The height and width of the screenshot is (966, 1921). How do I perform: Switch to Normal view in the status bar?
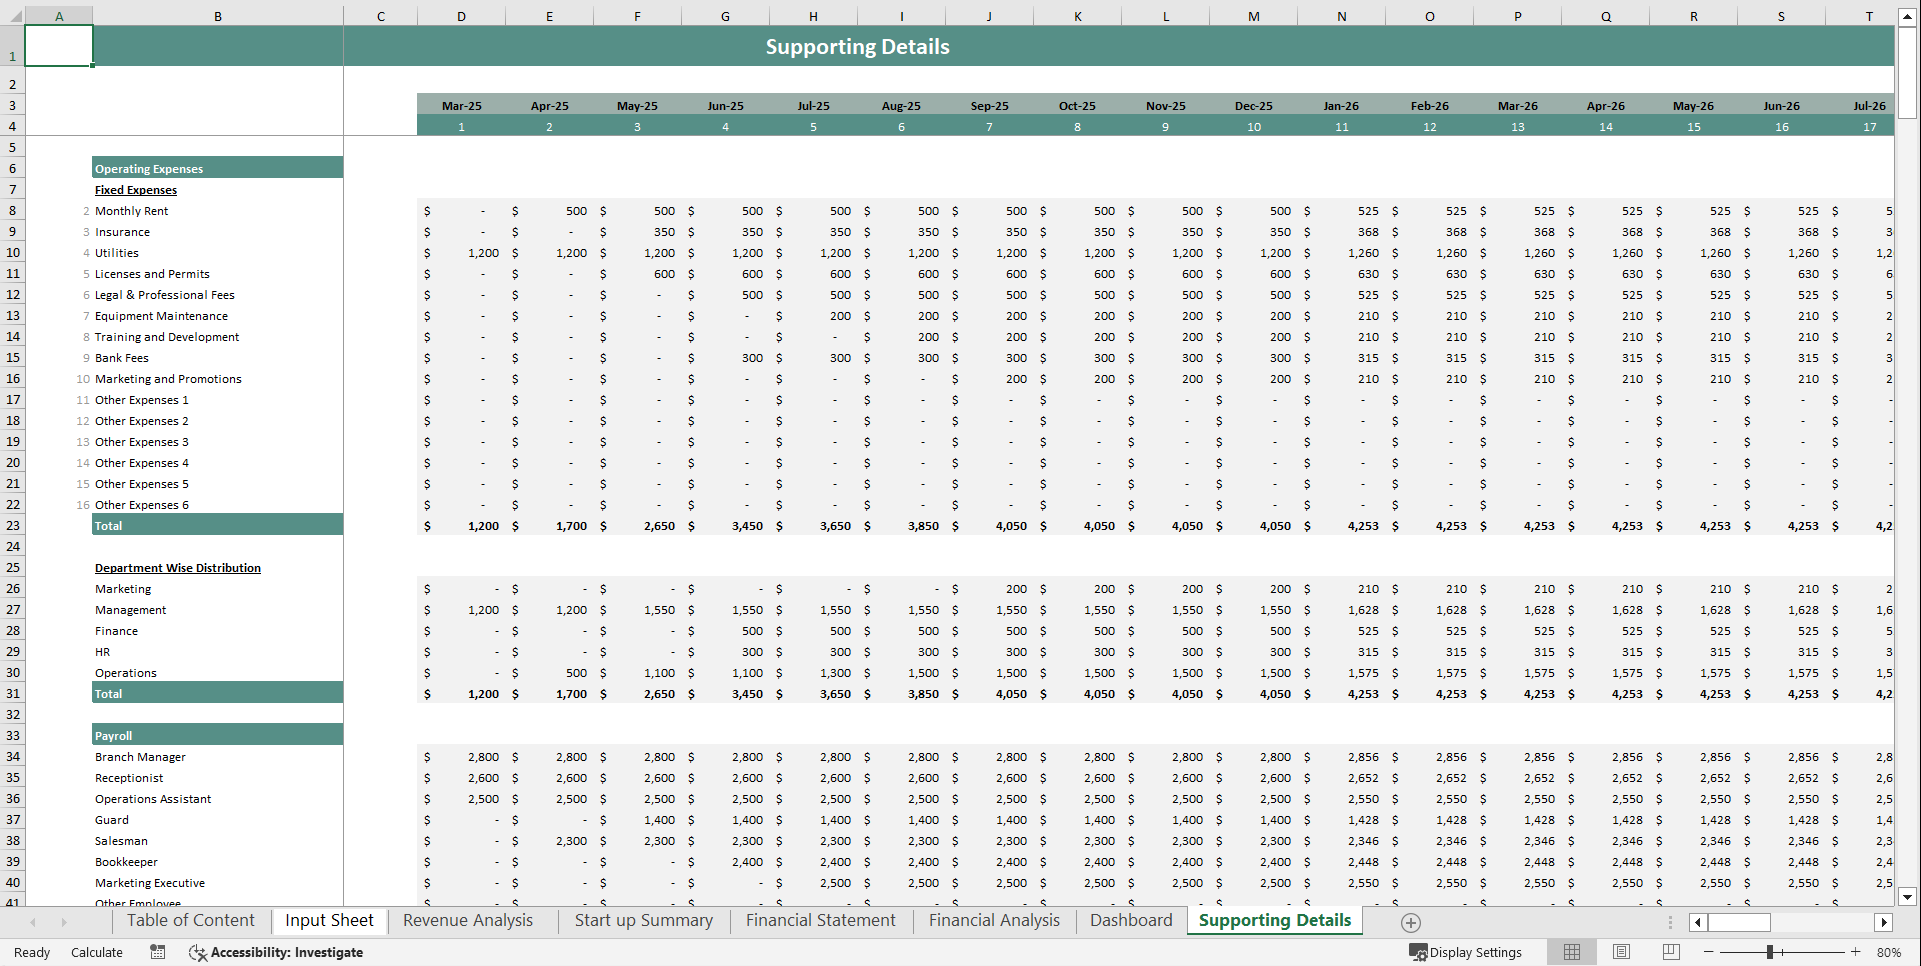[1571, 952]
